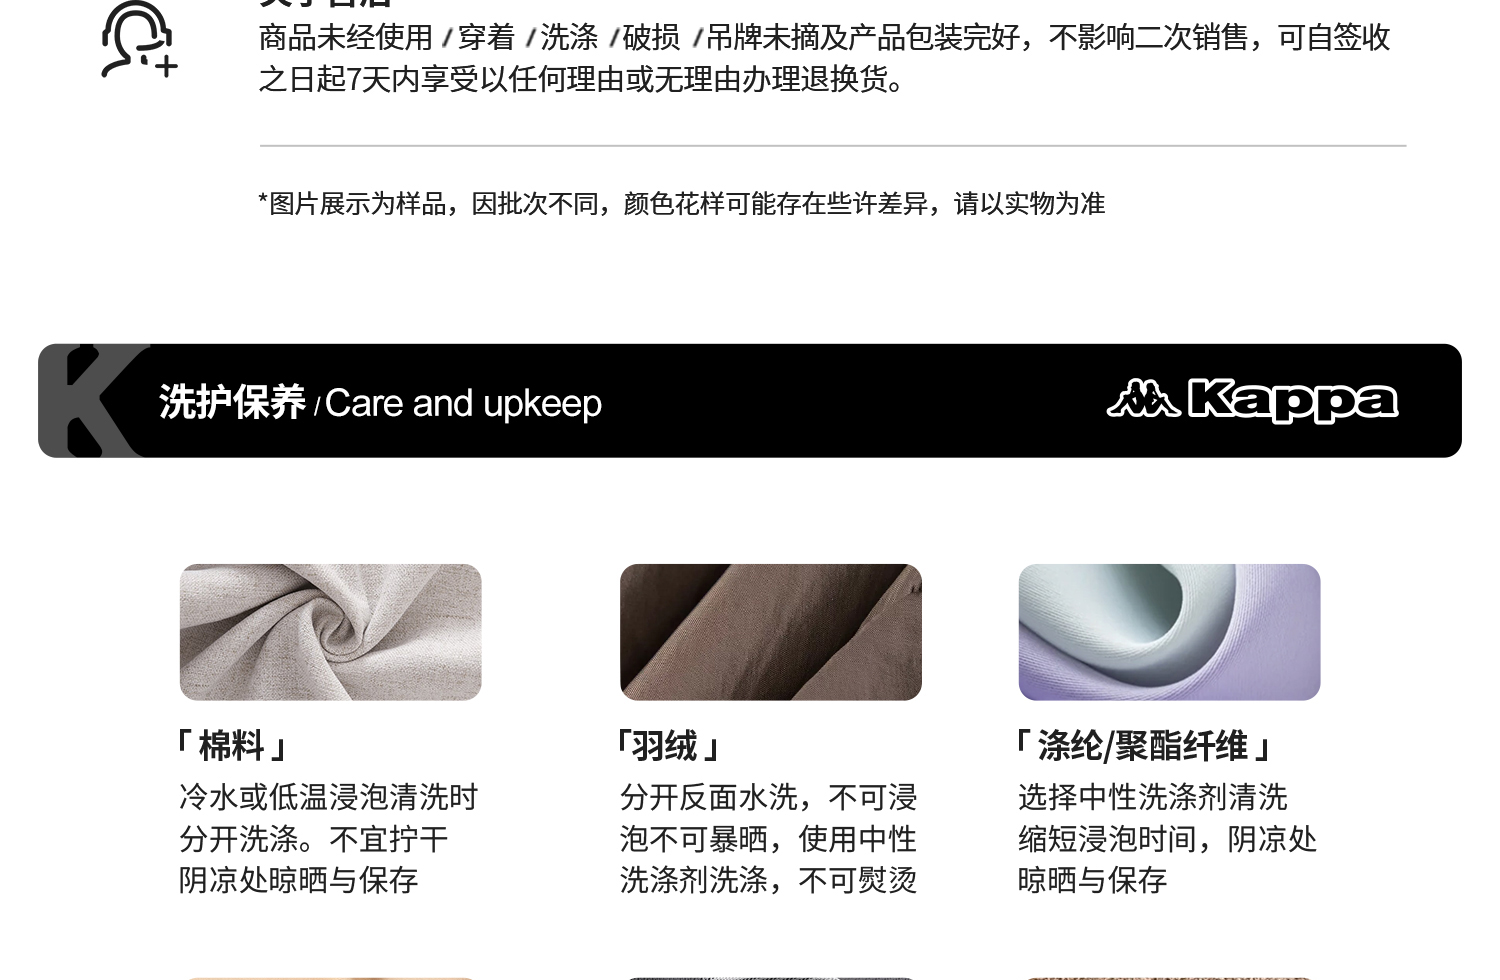Click the down washing instructions paragraph
Screen dimensions: 1500x980
point(768,838)
